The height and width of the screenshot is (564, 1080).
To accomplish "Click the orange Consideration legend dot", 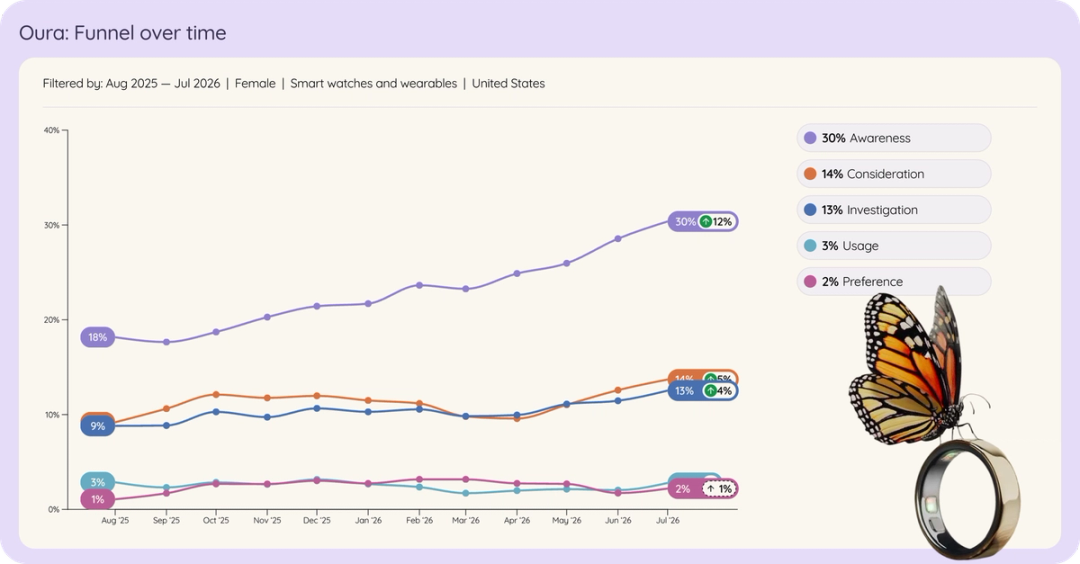I will pos(810,174).
